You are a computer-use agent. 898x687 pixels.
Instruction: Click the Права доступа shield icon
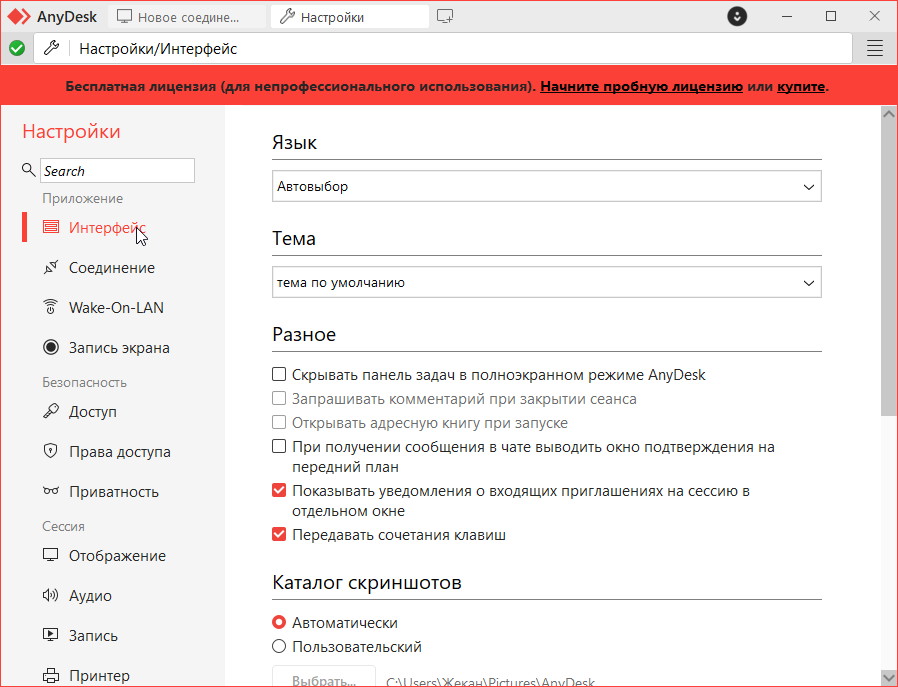[x=51, y=451]
